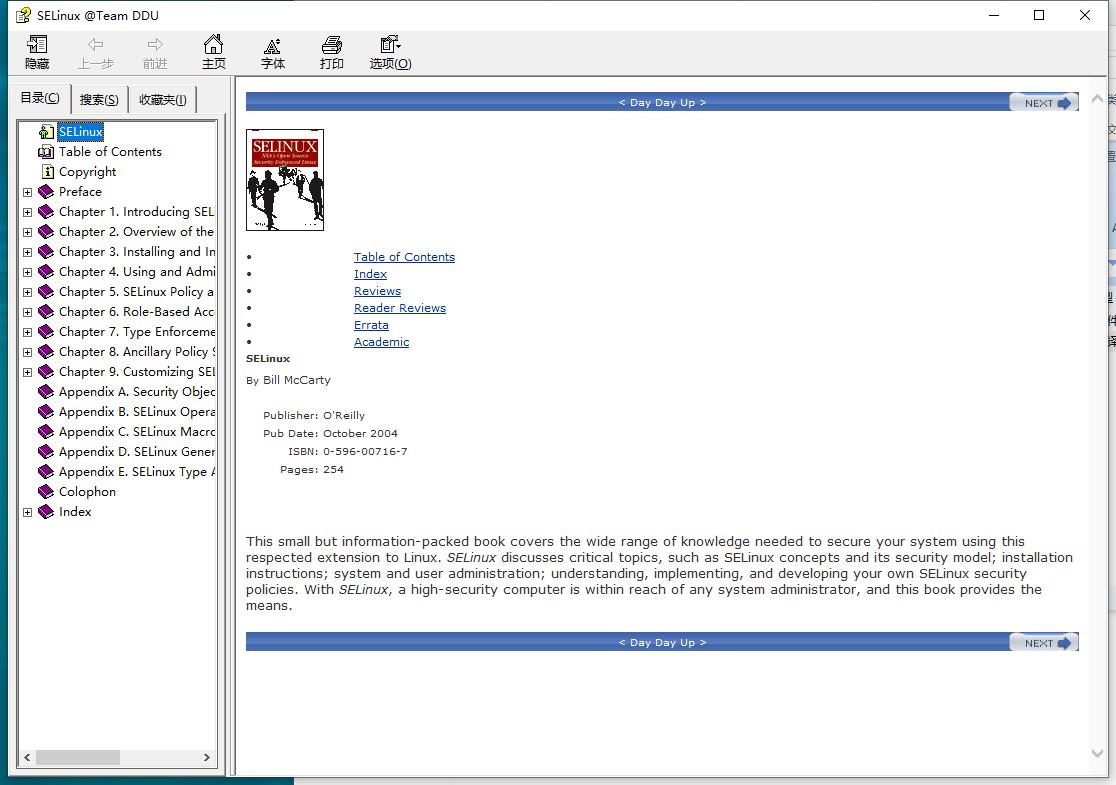Image resolution: width=1116 pixels, height=785 pixels.
Task: Click the Errata hyperlink
Action: coord(371,324)
